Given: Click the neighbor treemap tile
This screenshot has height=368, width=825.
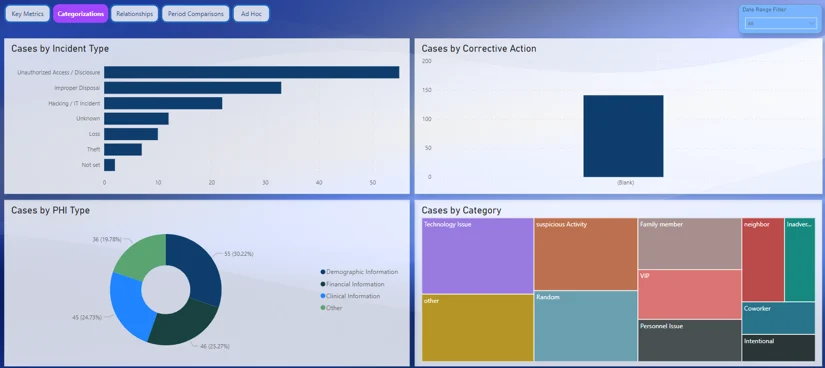Looking at the screenshot, I should [x=763, y=260].
